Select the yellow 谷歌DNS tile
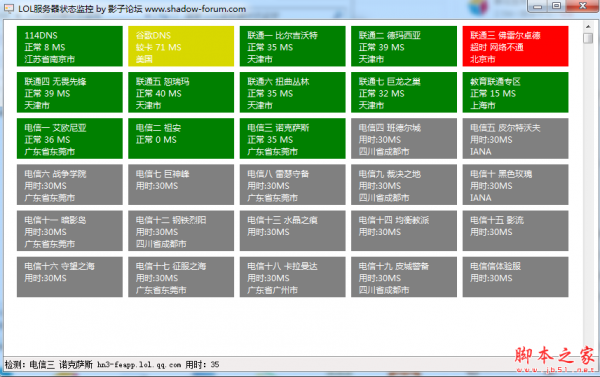Viewport: 600px width, 377px height. [x=181, y=46]
